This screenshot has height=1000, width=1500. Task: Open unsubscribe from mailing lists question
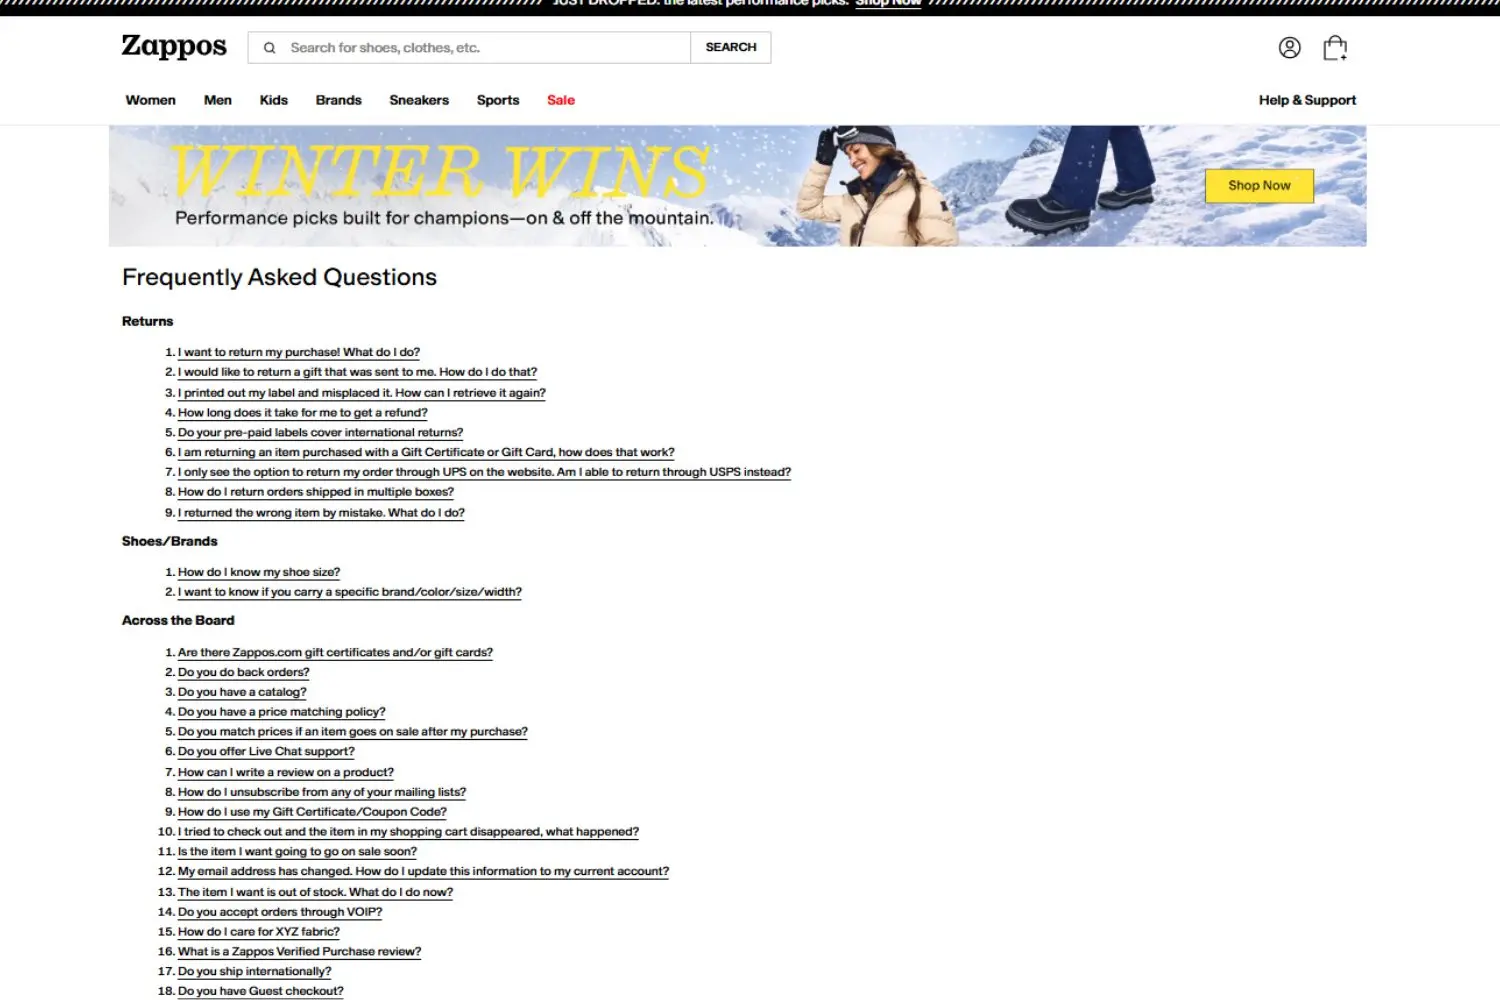coord(322,792)
